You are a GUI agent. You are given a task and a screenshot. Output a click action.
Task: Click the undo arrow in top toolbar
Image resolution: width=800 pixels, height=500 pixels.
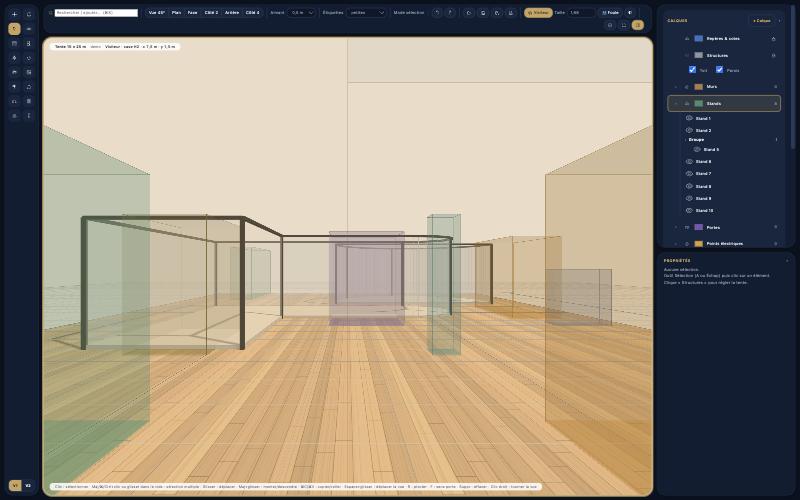pyautogui.click(x=436, y=13)
